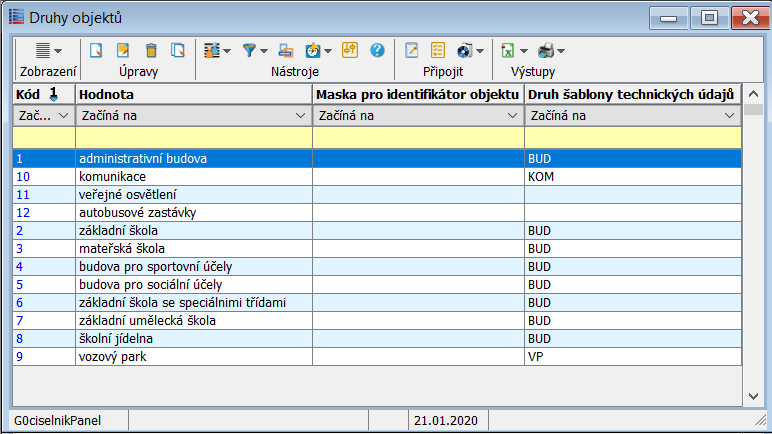The image size is (772, 434).
Task: Open the filter funnel tool
Action: click(250, 50)
